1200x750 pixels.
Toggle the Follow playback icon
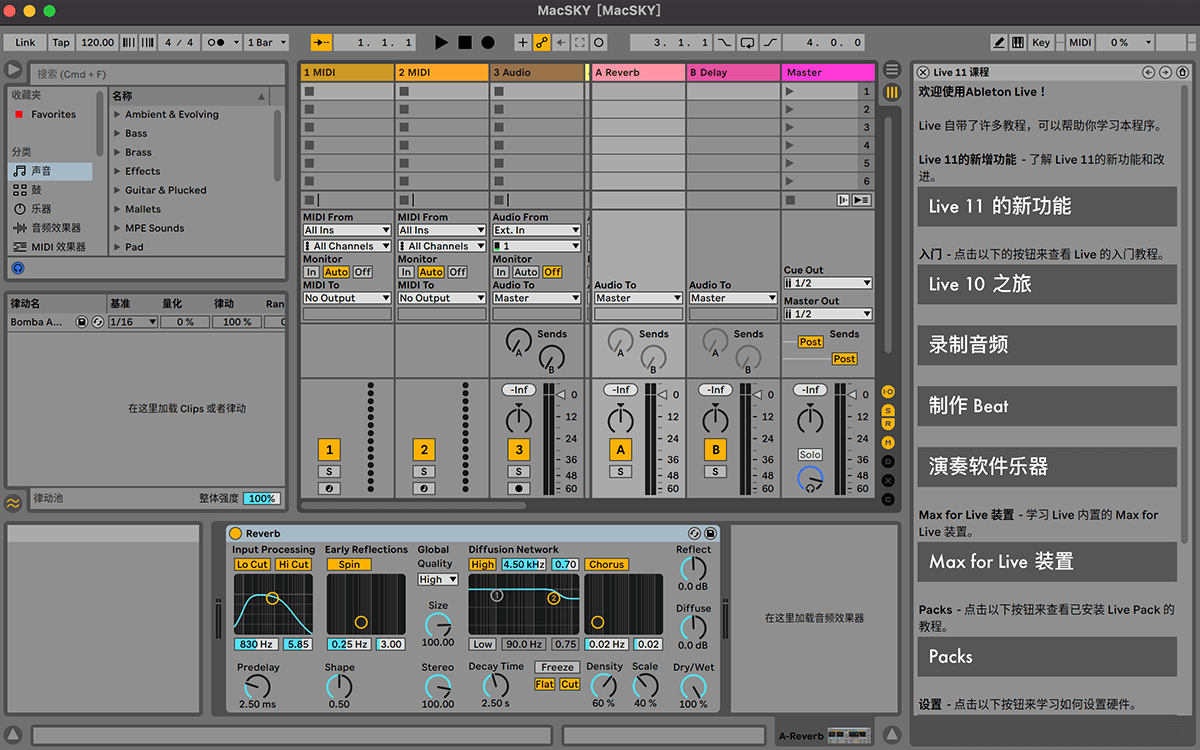point(320,43)
